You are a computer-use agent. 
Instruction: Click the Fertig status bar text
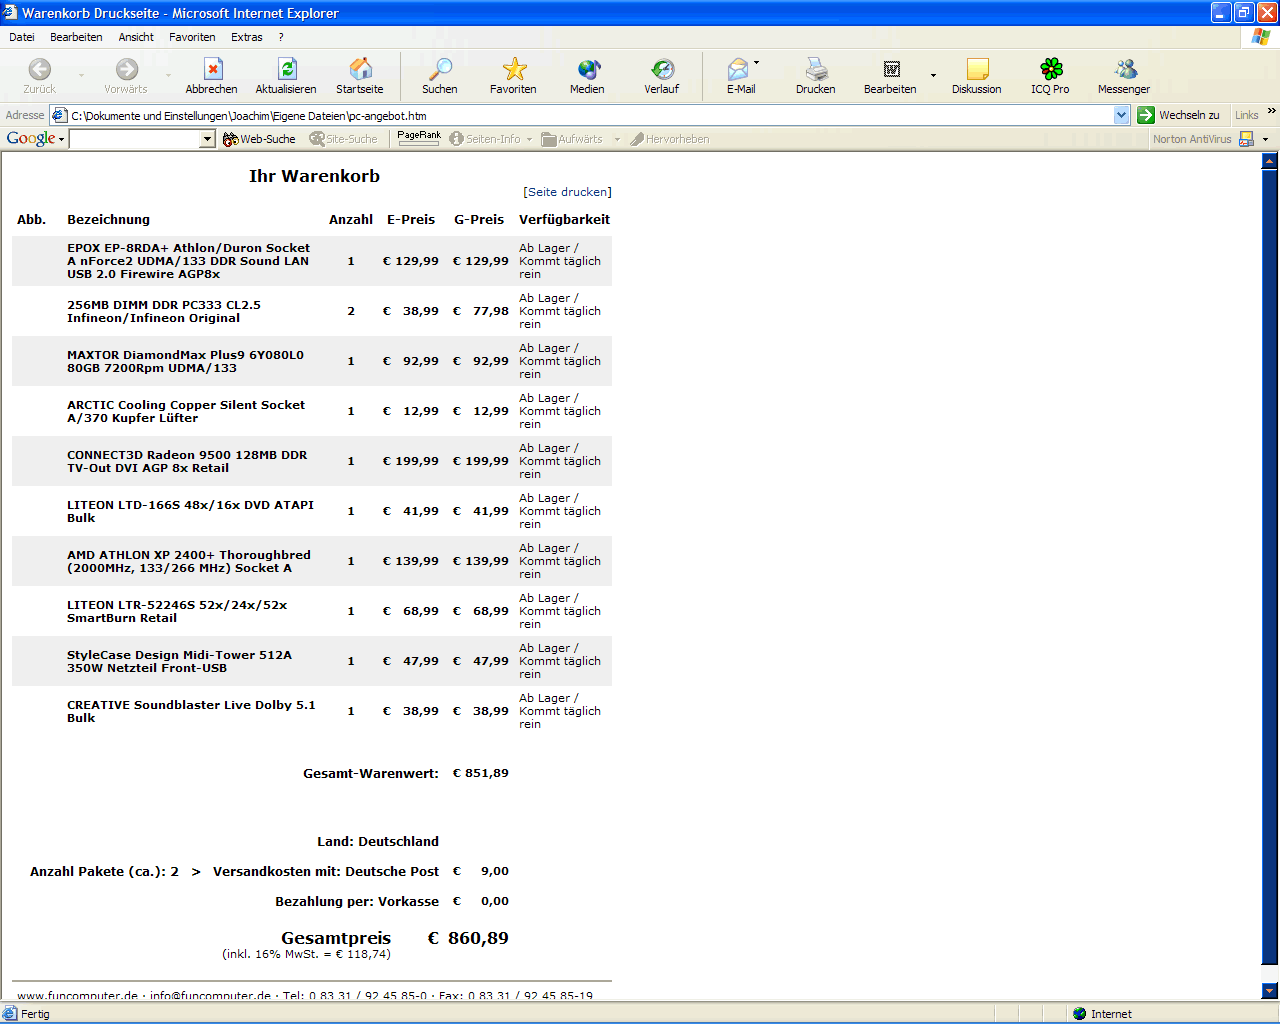pyautogui.click(x=35, y=1014)
